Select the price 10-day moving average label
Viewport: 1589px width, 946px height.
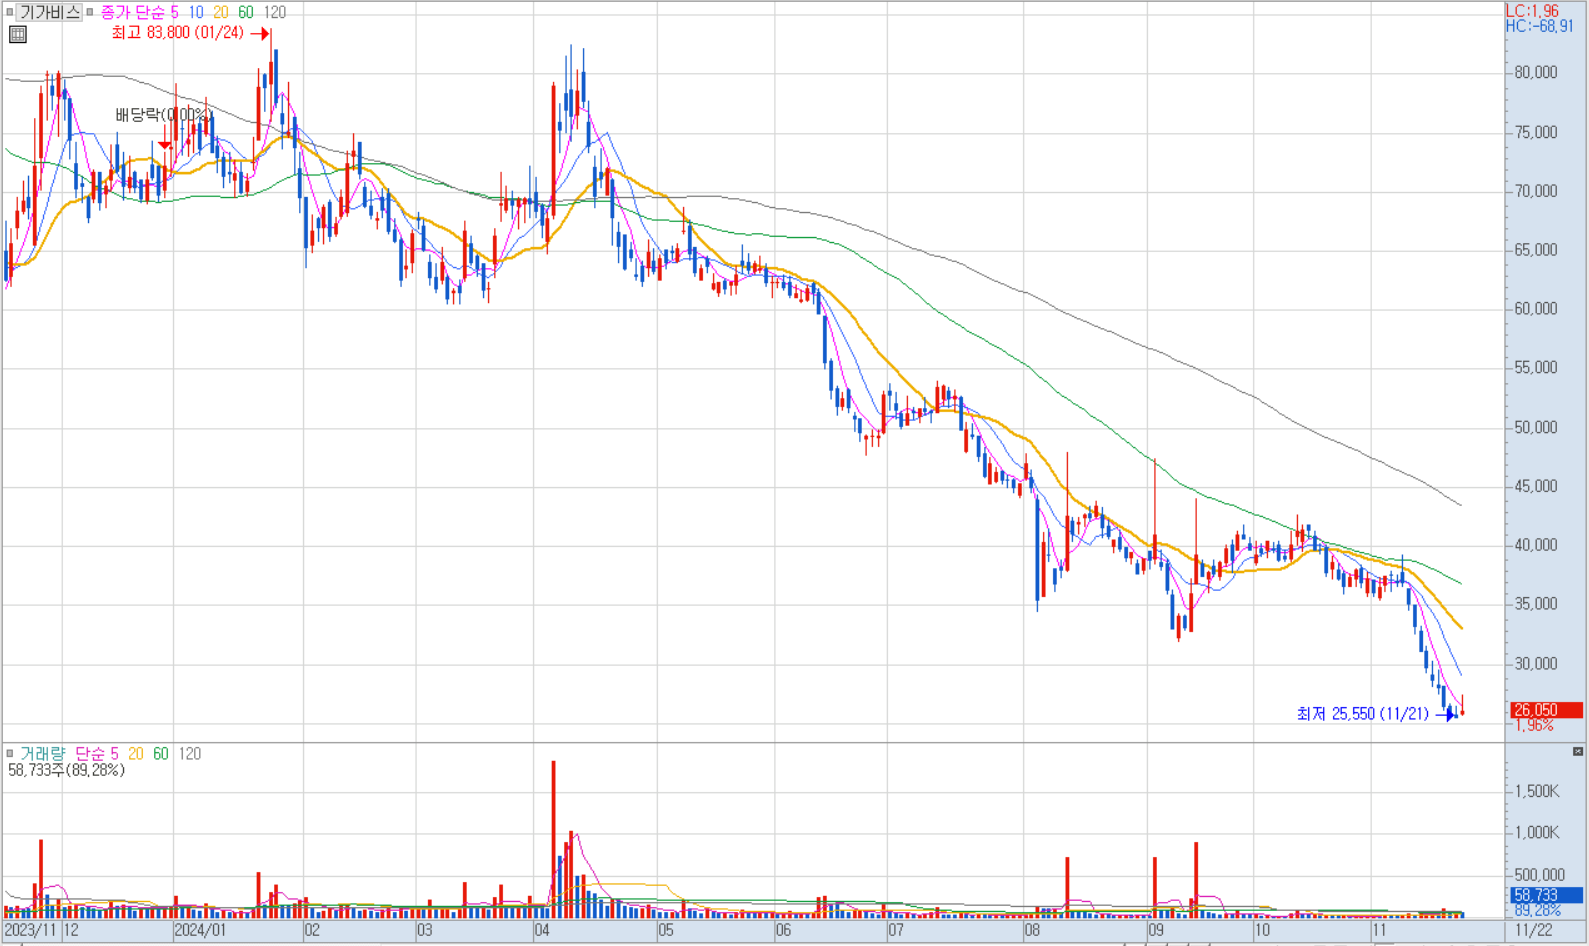click(196, 12)
